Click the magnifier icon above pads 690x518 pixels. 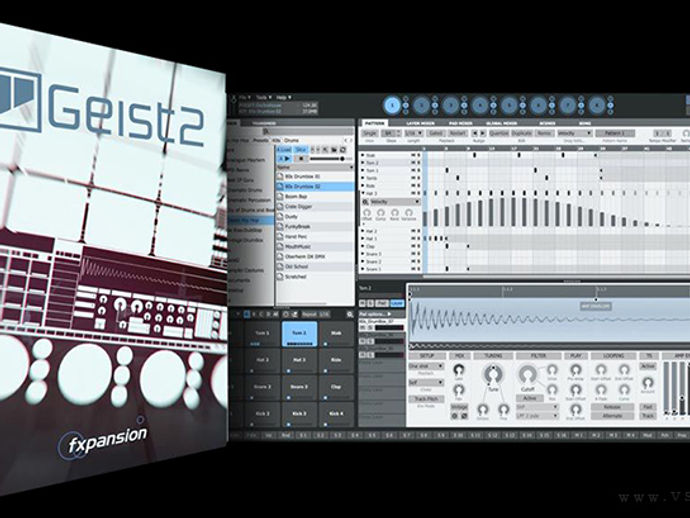click(x=349, y=314)
